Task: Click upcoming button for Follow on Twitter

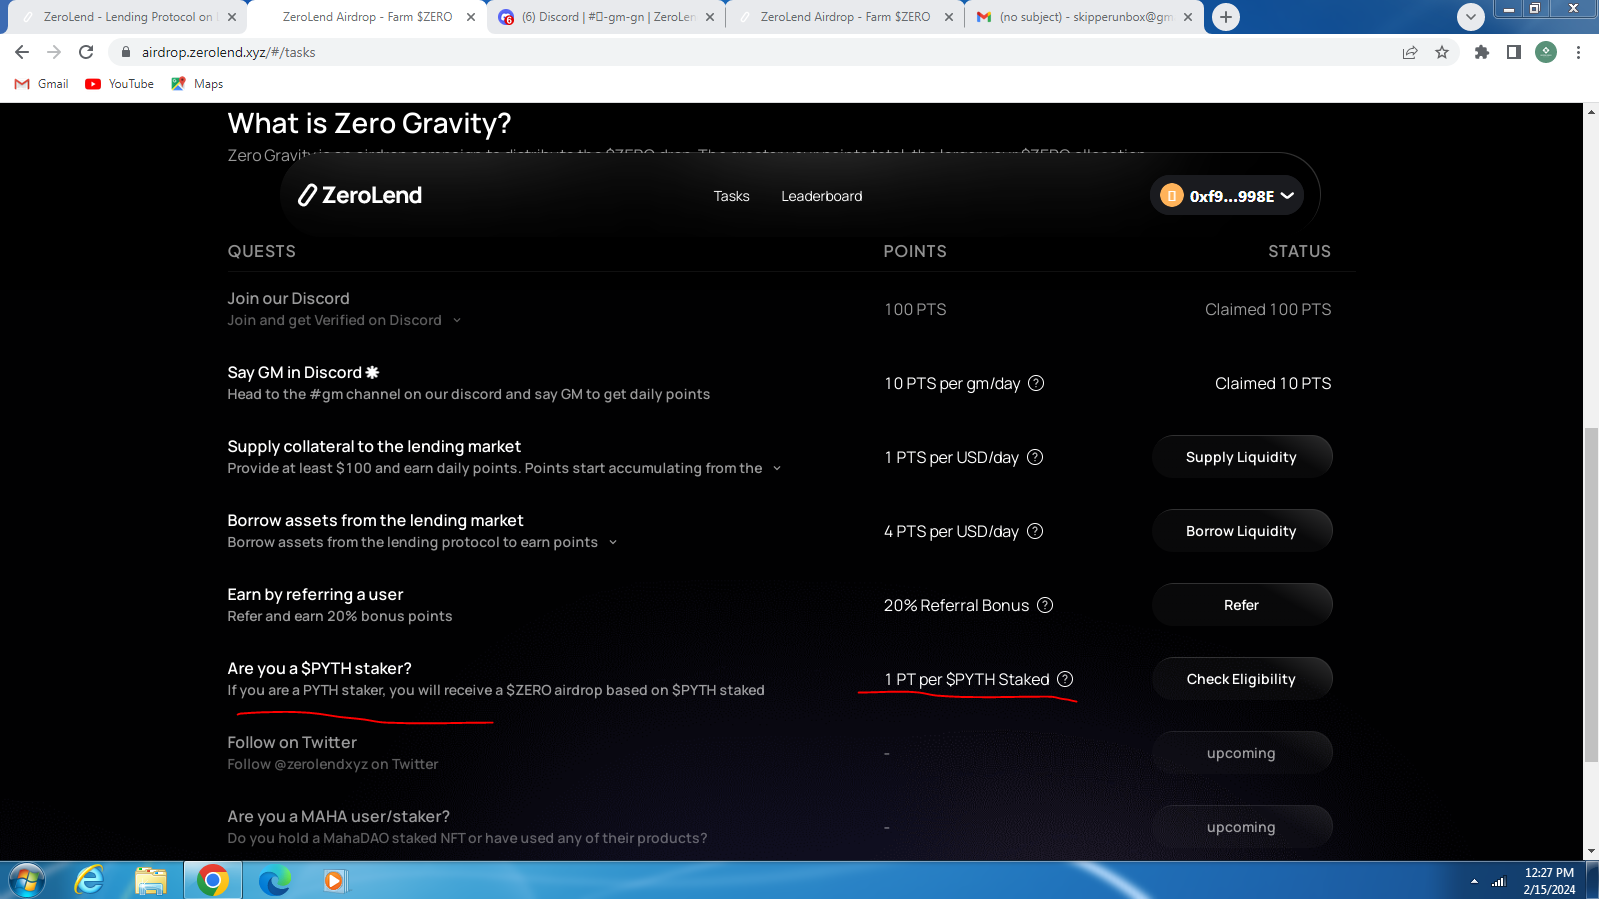Action: (x=1241, y=753)
